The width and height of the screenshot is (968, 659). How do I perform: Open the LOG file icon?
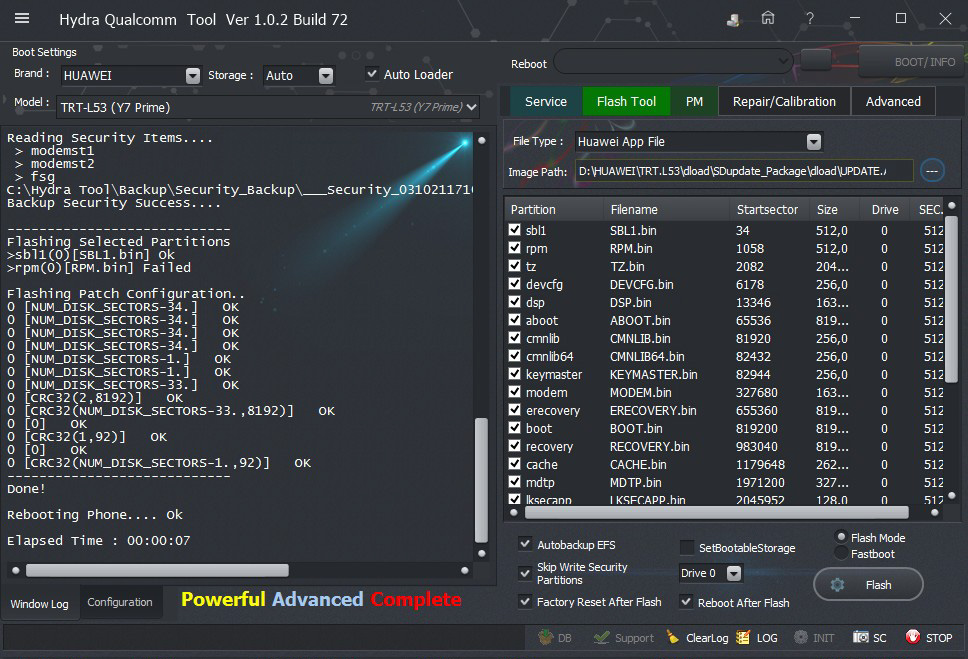743,637
